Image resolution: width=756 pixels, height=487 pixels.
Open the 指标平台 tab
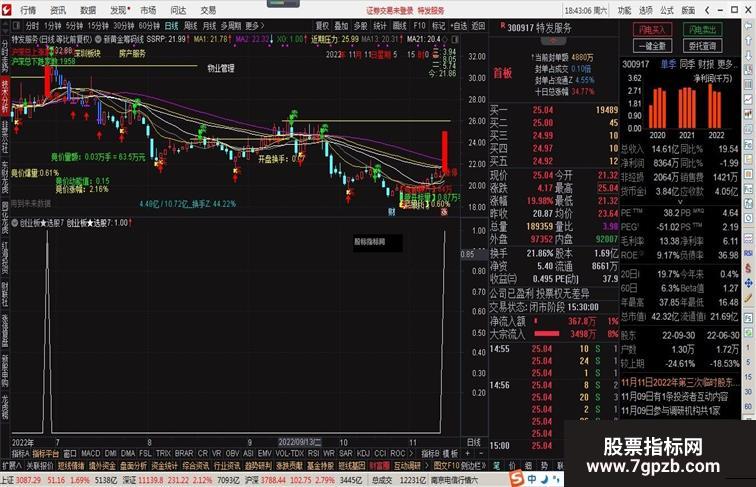click(x=46, y=454)
